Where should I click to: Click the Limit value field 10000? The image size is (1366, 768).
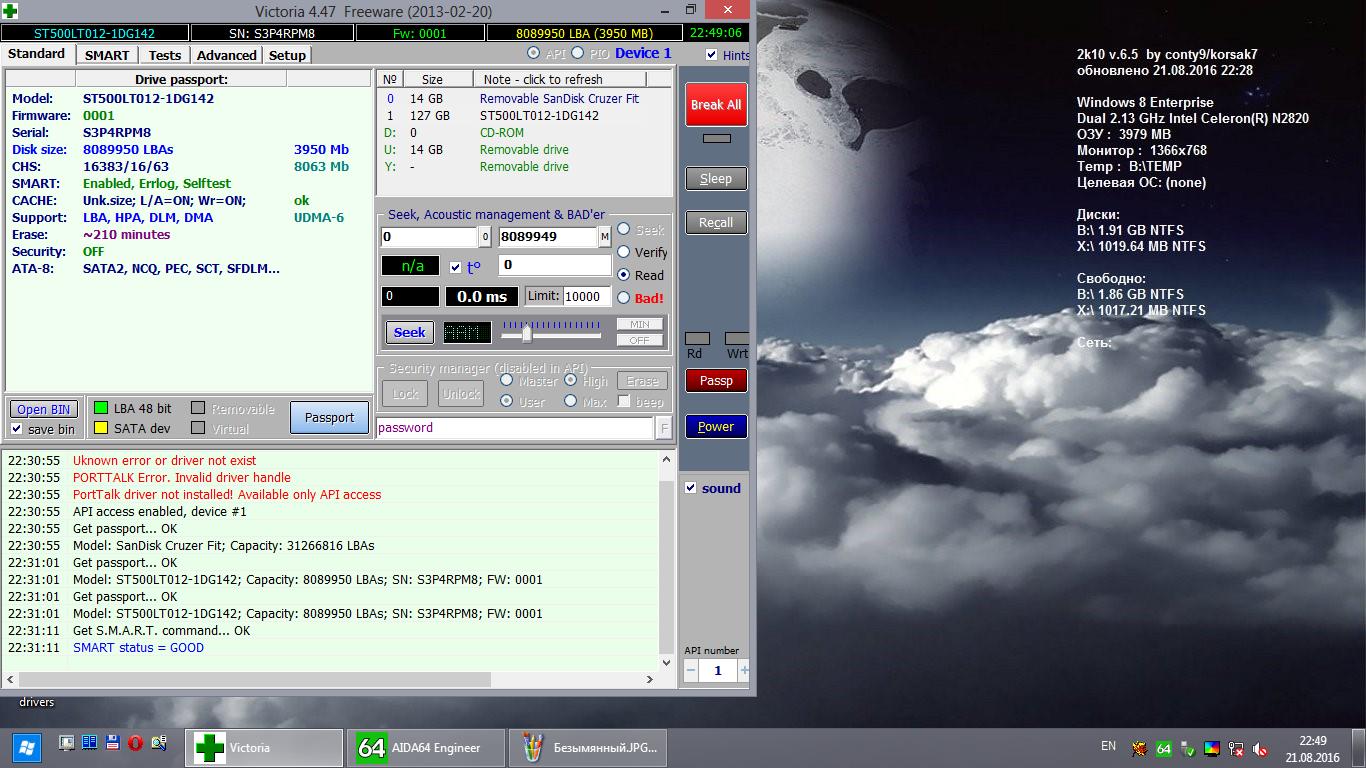pyautogui.click(x=587, y=296)
